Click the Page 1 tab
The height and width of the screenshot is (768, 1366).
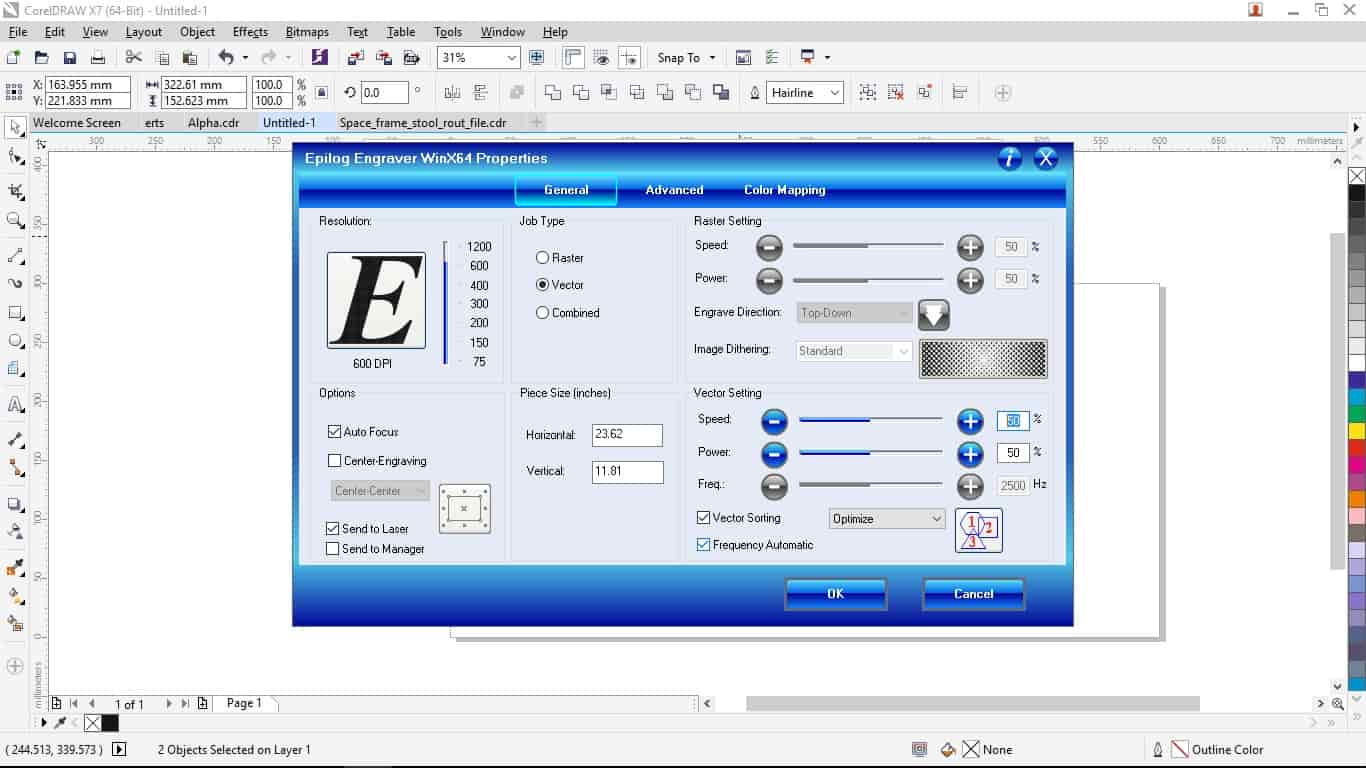click(x=244, y=704)
